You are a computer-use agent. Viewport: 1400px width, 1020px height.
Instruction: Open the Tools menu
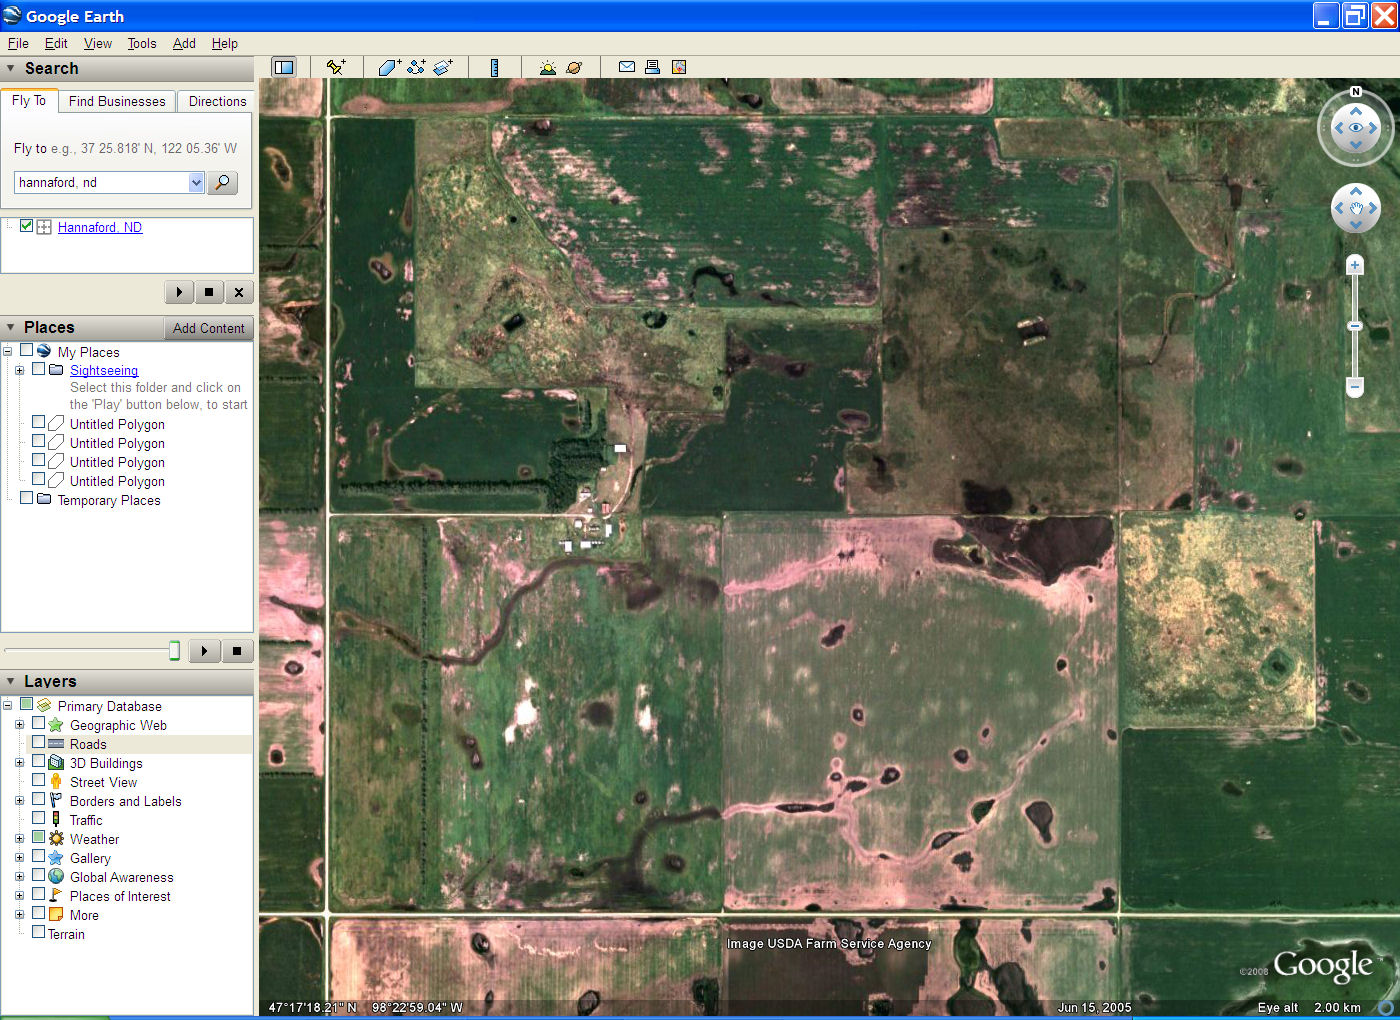(x=142, y=43)
